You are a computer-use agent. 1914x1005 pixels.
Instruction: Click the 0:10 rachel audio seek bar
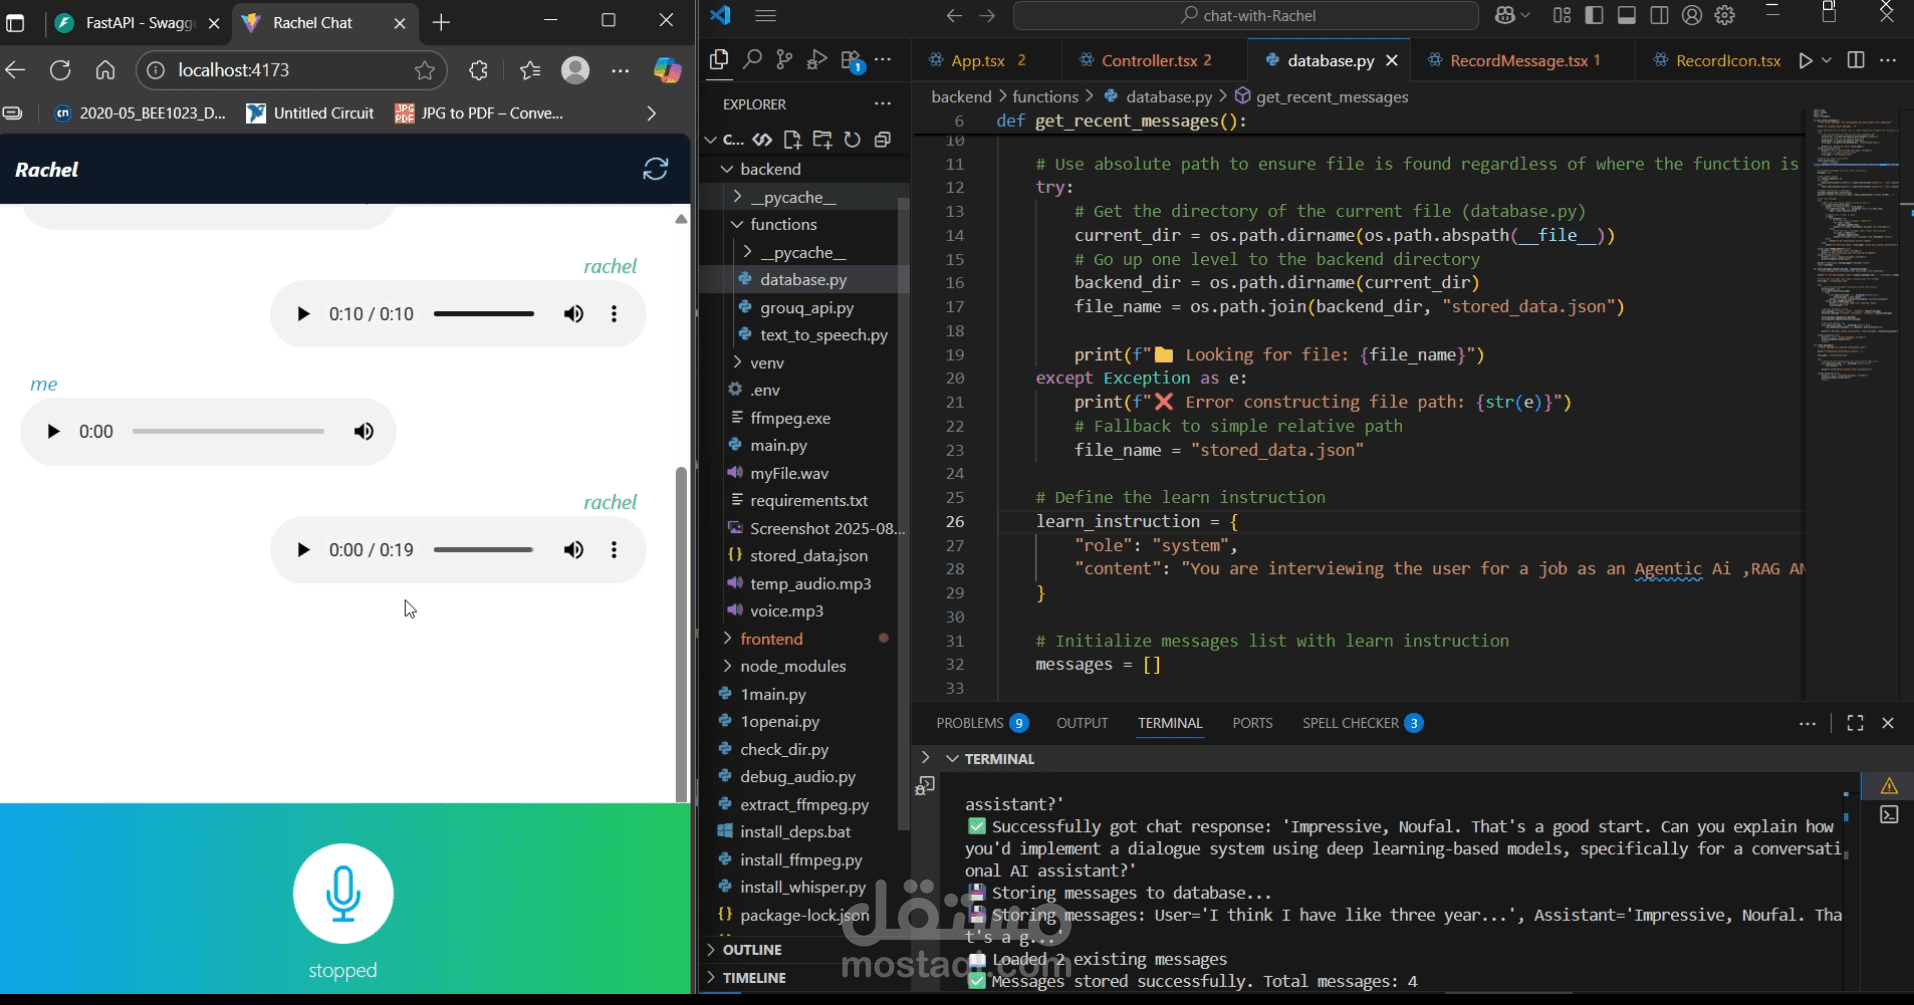[x=484, y=314]
